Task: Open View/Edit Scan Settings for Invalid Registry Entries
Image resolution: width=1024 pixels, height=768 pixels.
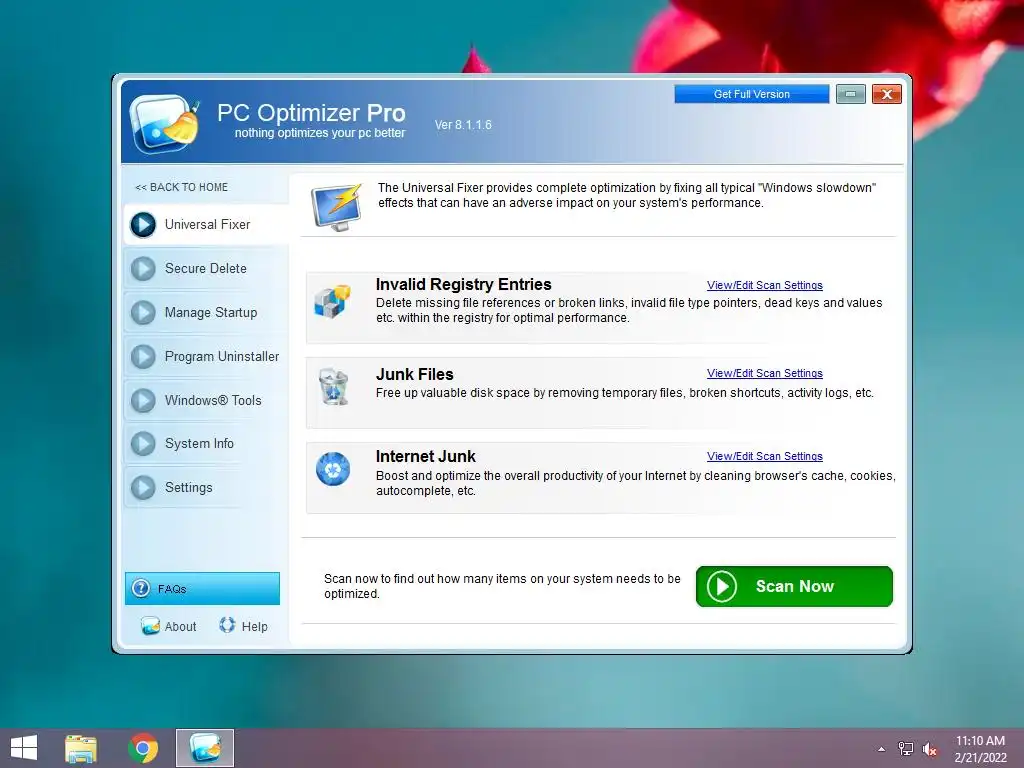Action: [765, 285]
